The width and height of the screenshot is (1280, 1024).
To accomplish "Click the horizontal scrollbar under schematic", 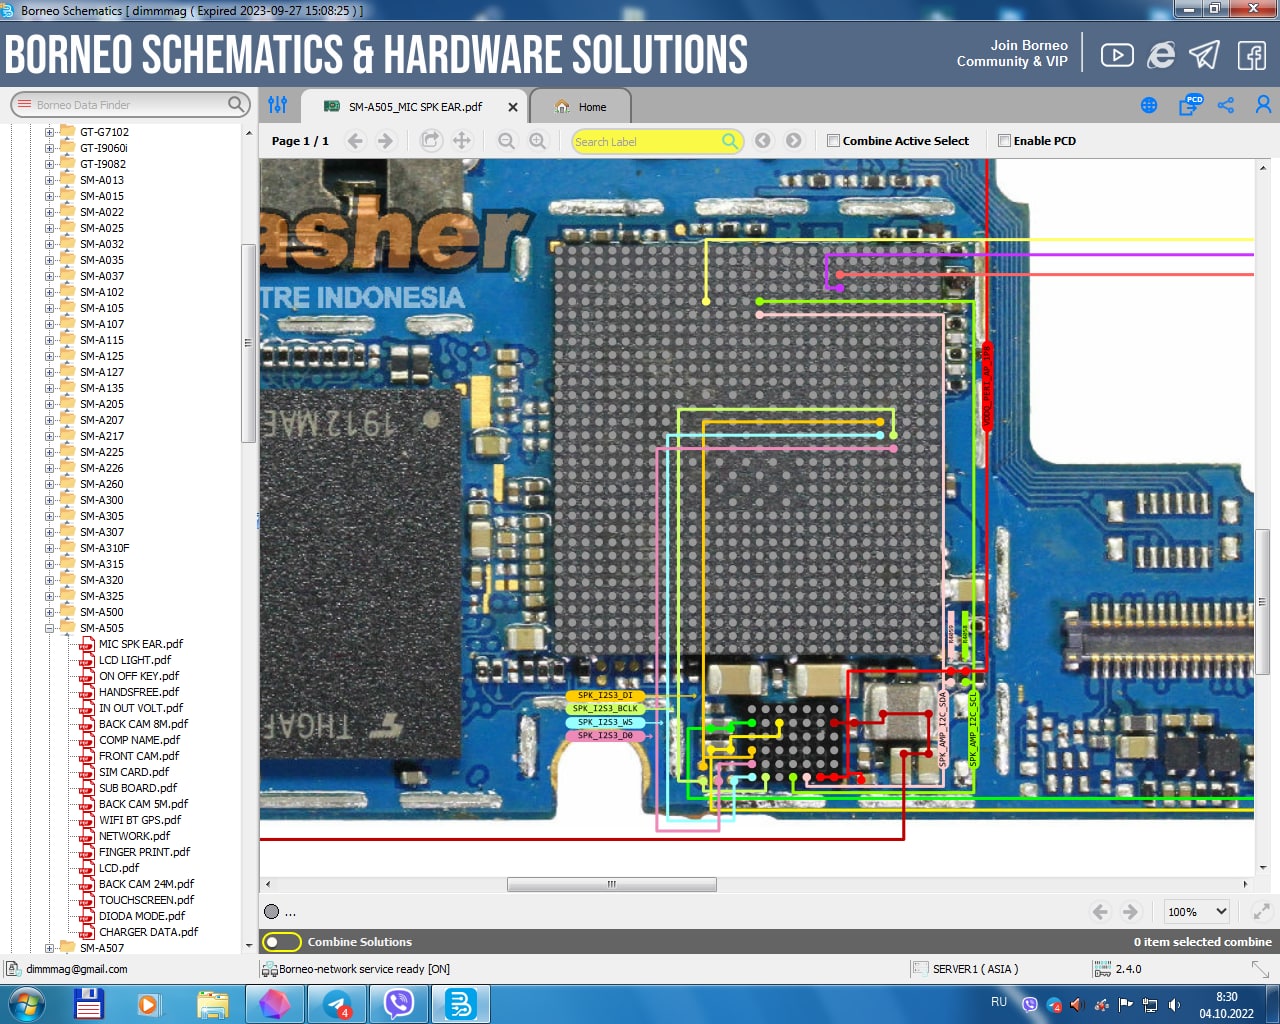I will pos(612,884).
